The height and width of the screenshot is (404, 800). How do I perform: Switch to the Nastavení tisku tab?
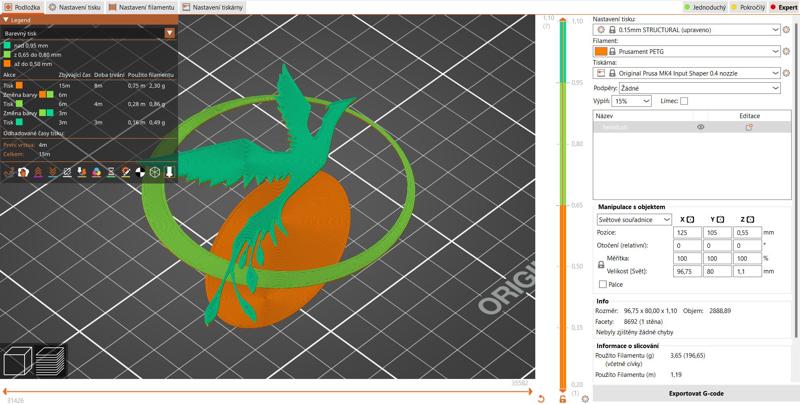[75, 8]
